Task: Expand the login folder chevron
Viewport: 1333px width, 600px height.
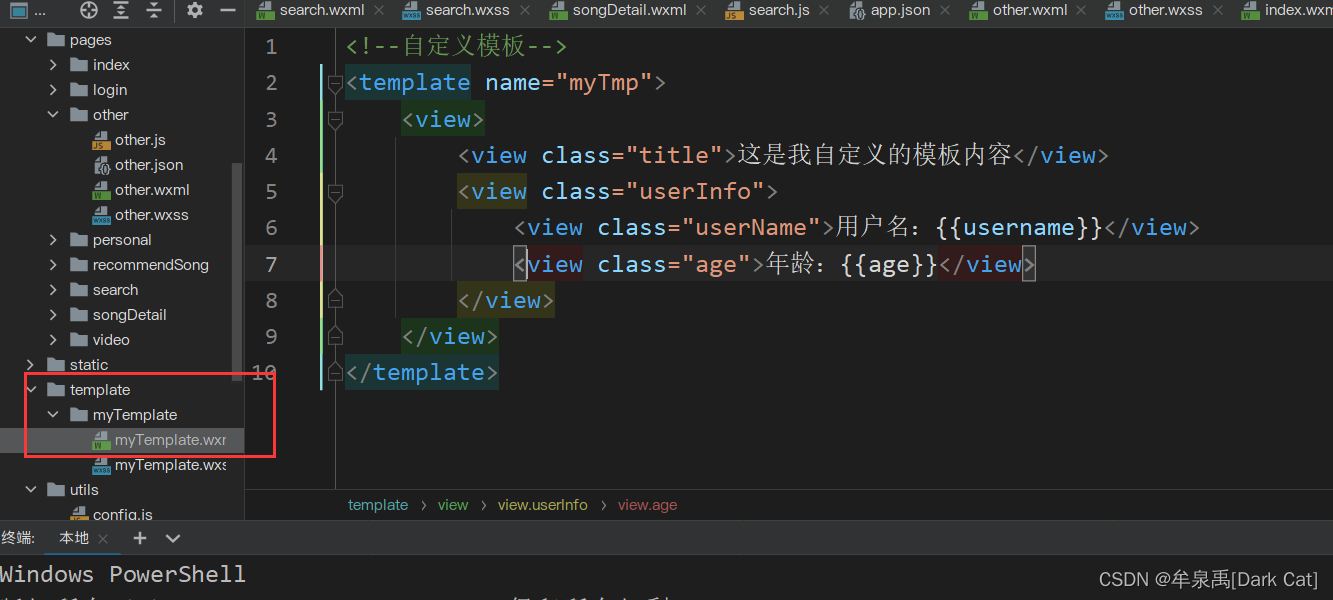Action: tap(54, 90)
